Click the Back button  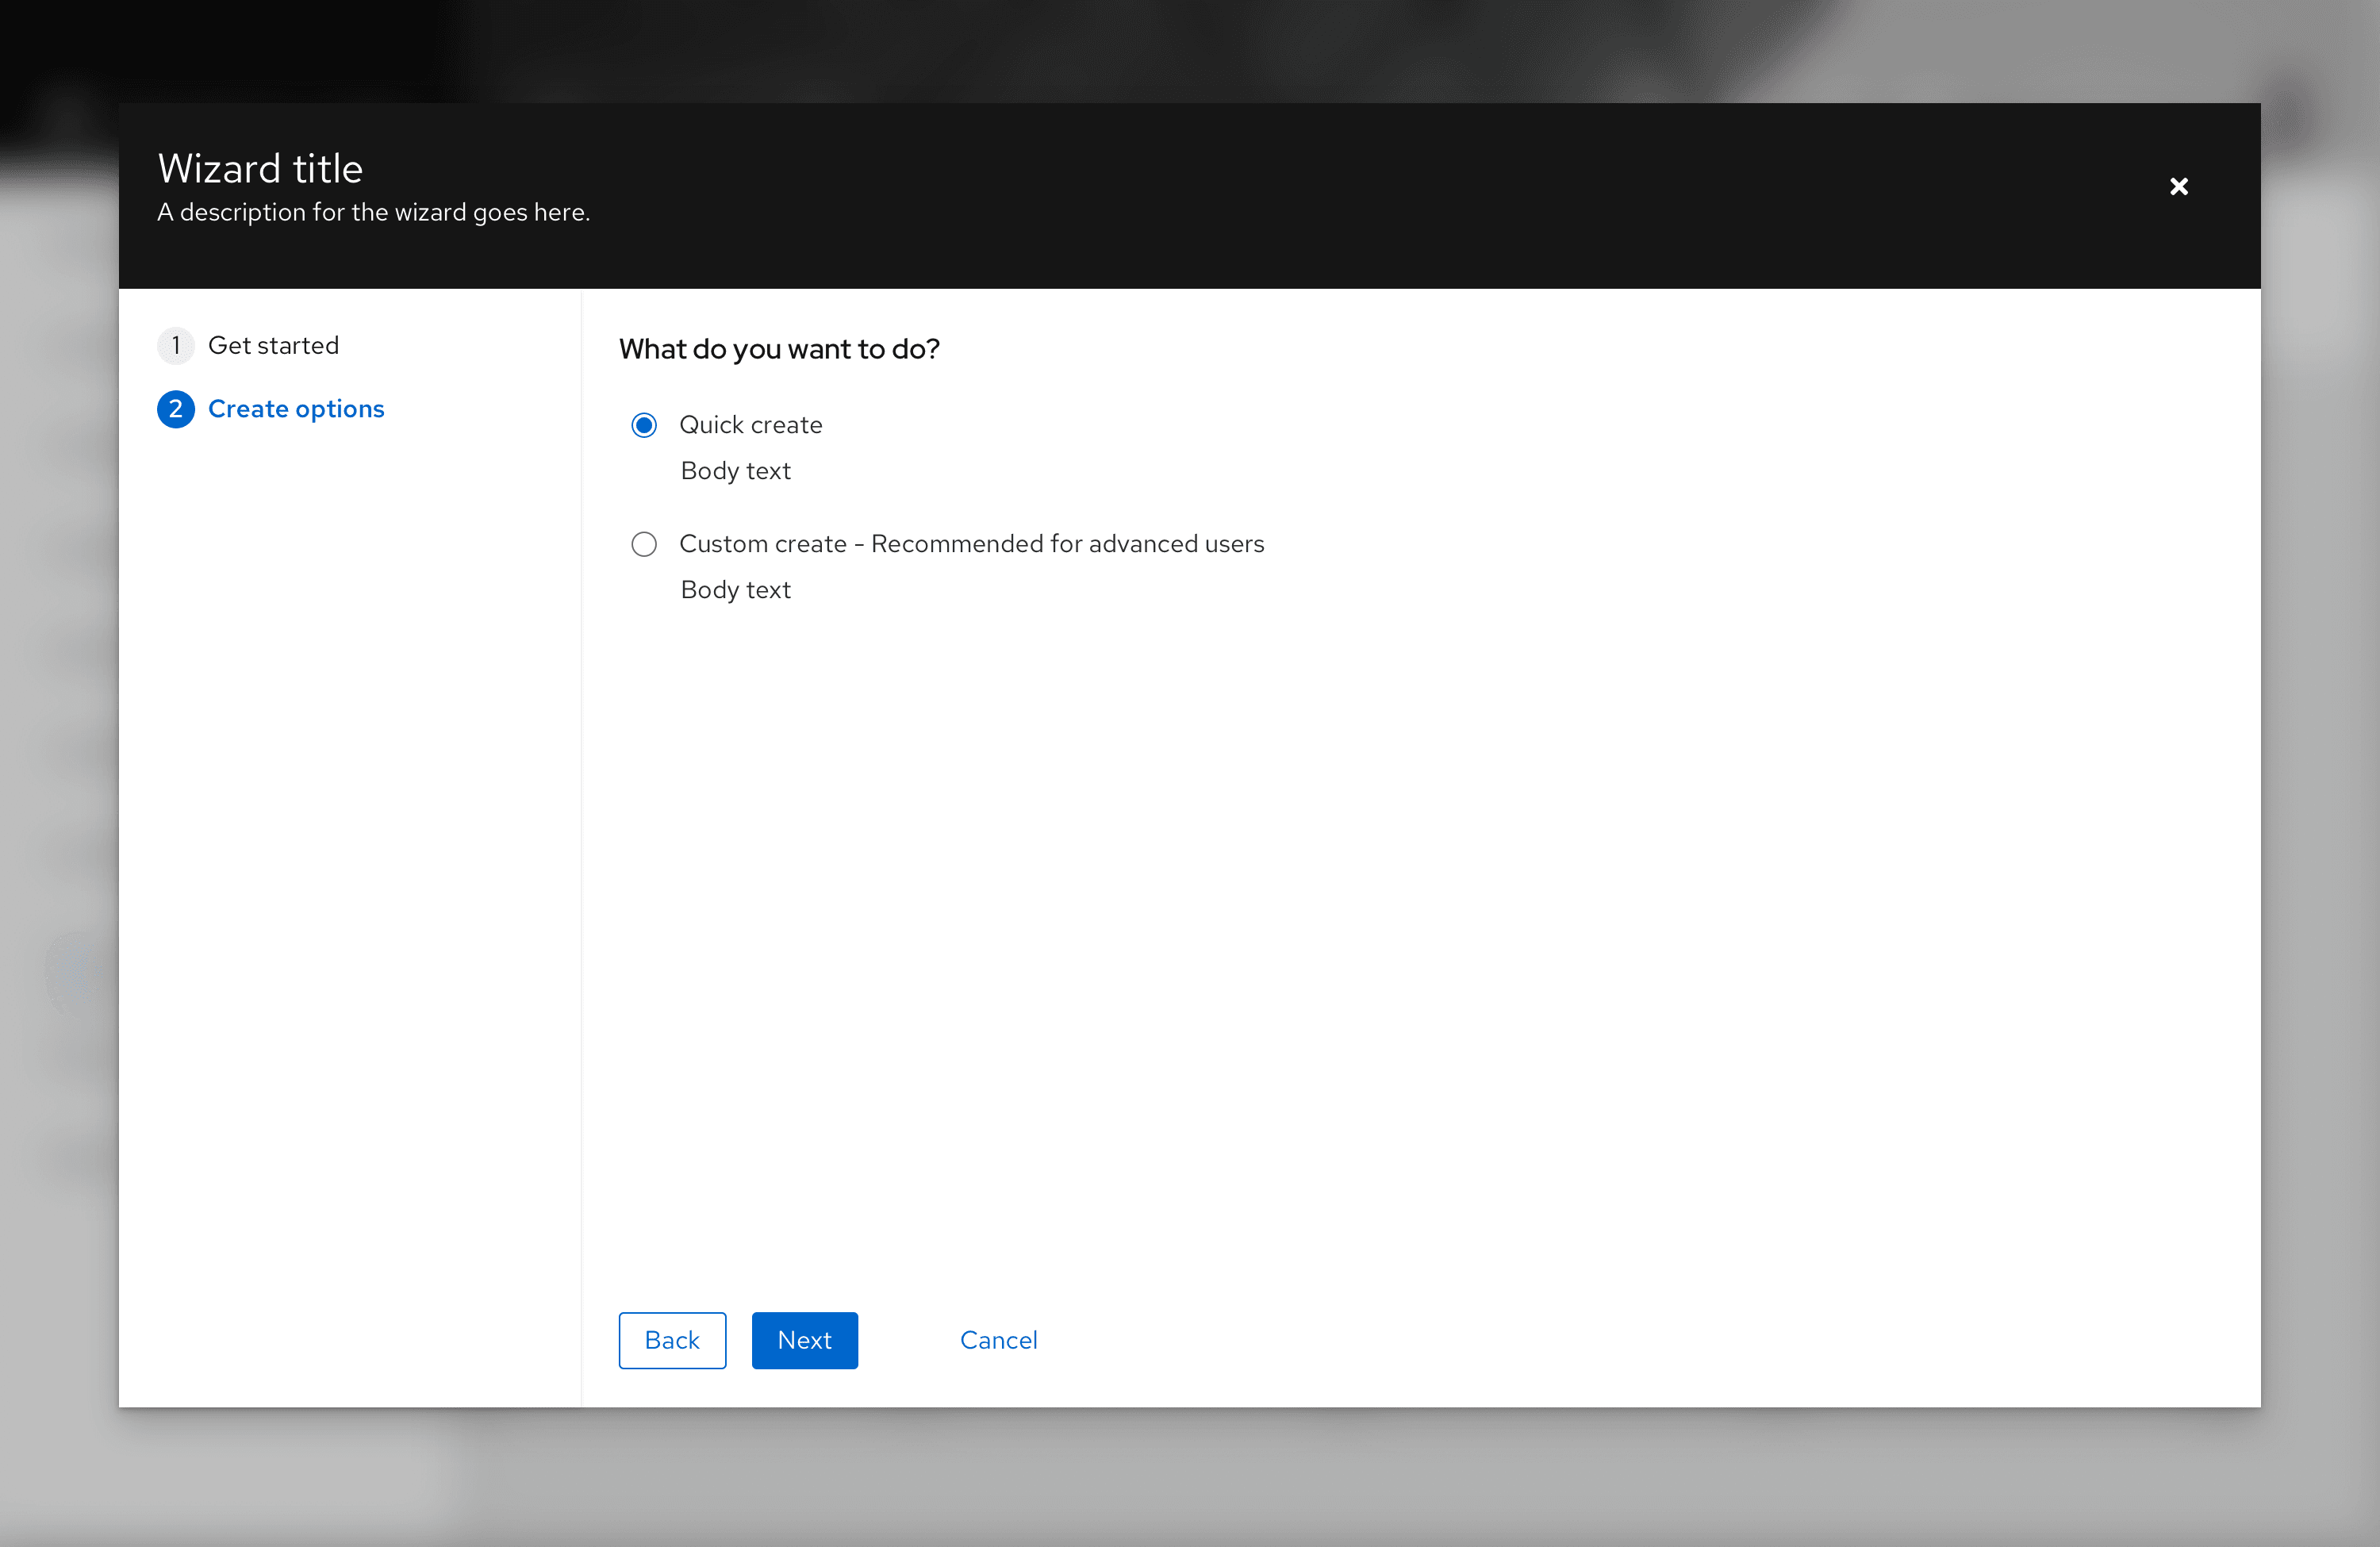tap(673, 1339)
